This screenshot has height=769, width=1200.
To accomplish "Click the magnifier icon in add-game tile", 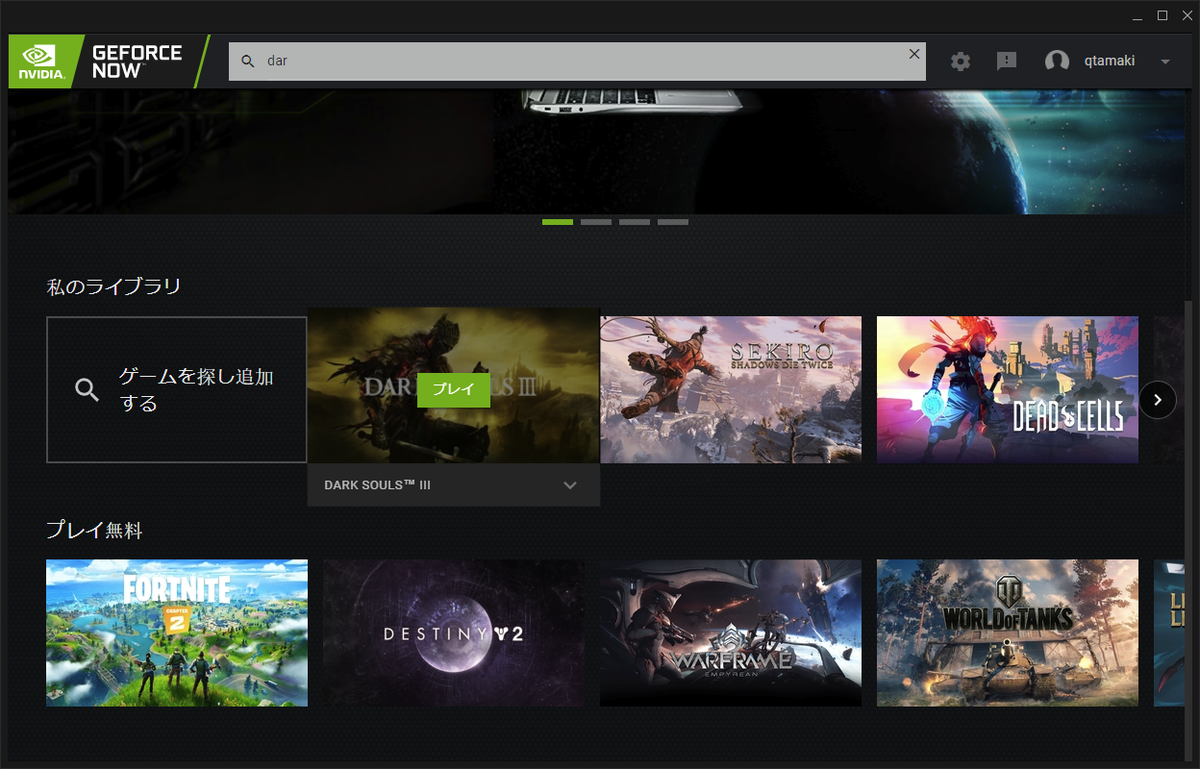I will pyautogui.click(x=88, y=390).
